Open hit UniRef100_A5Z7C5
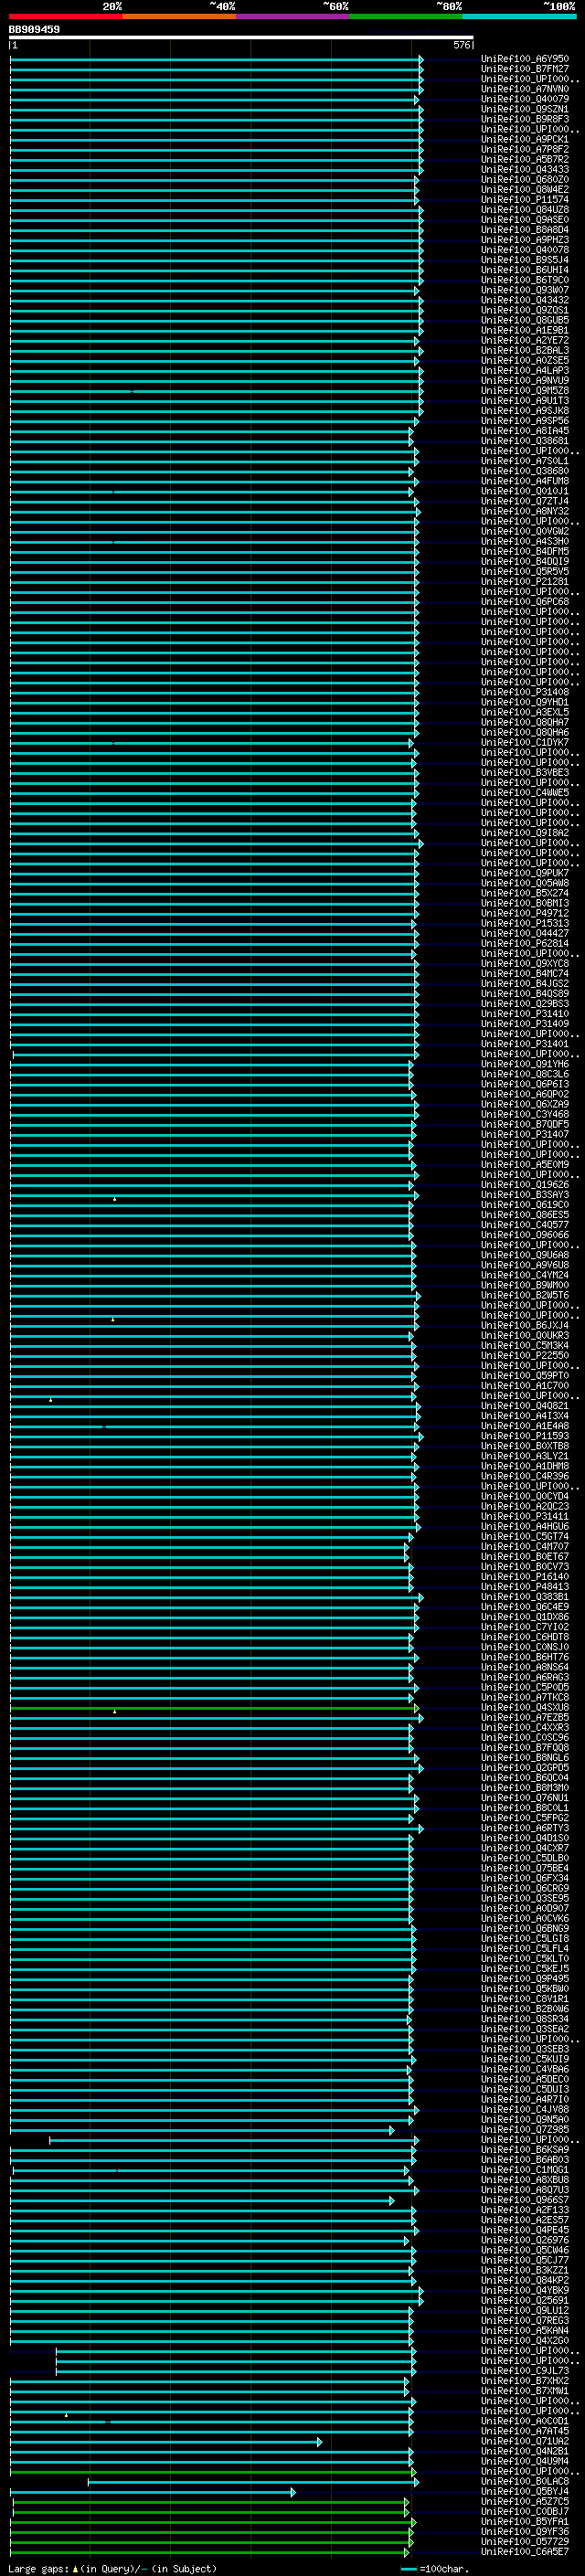The image size is (585, 2576). [525, 2502]
